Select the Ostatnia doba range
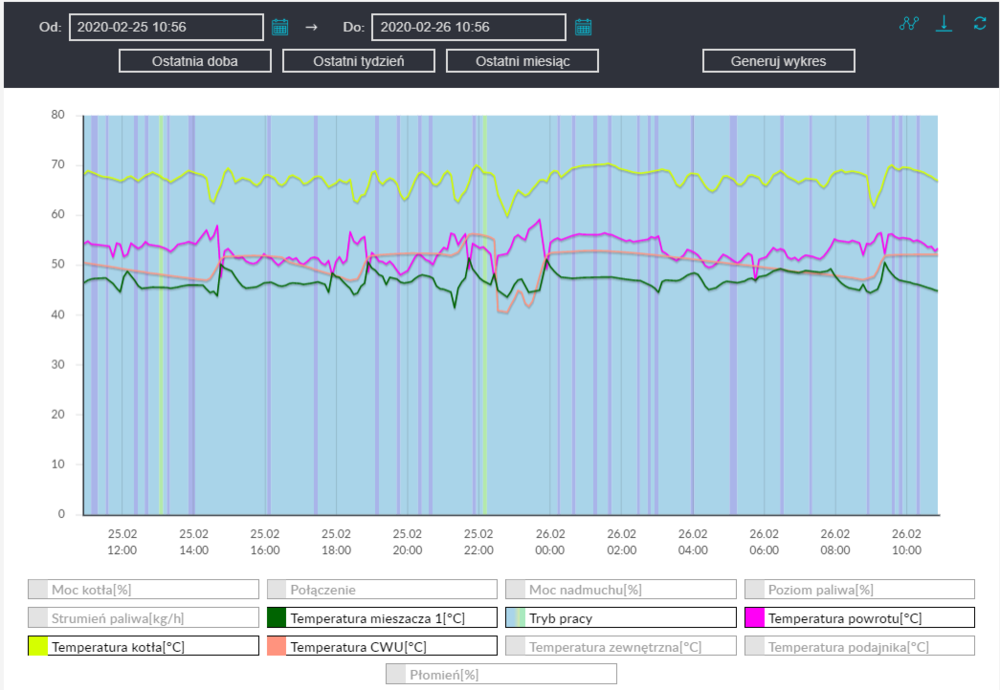Image resolution: width=1000 pixels, height=690 pixels. click(196, 61)
